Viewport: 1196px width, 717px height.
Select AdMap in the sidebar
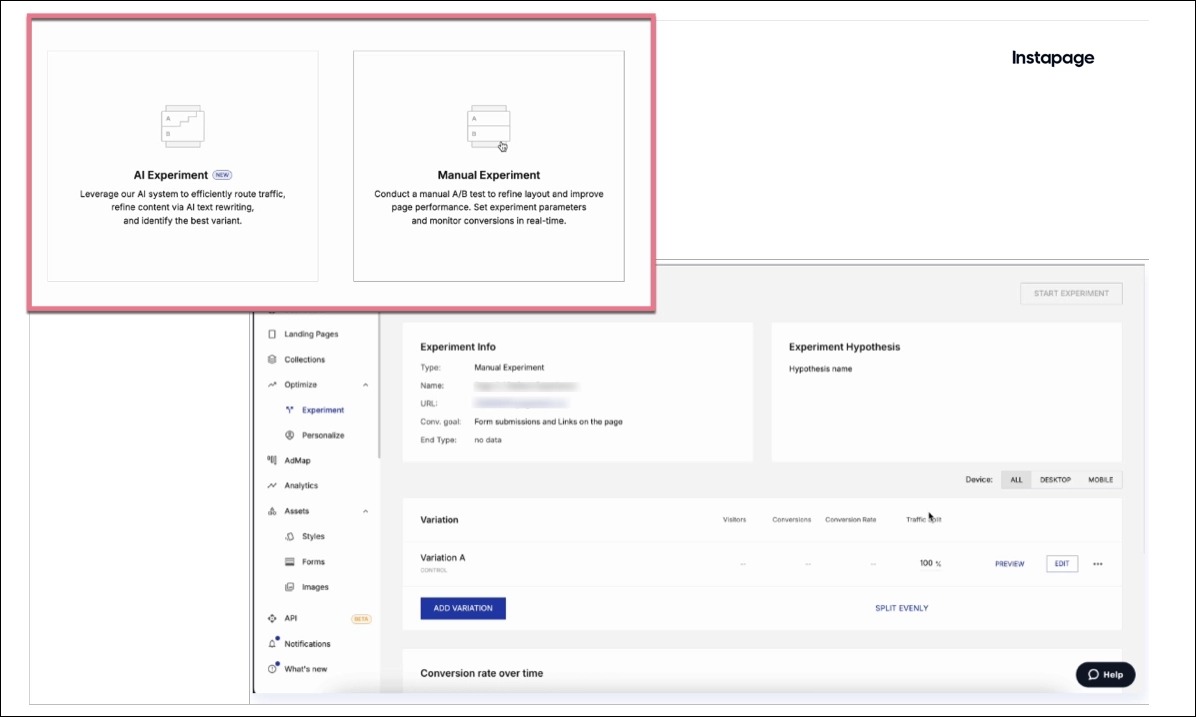click(272, 460)
